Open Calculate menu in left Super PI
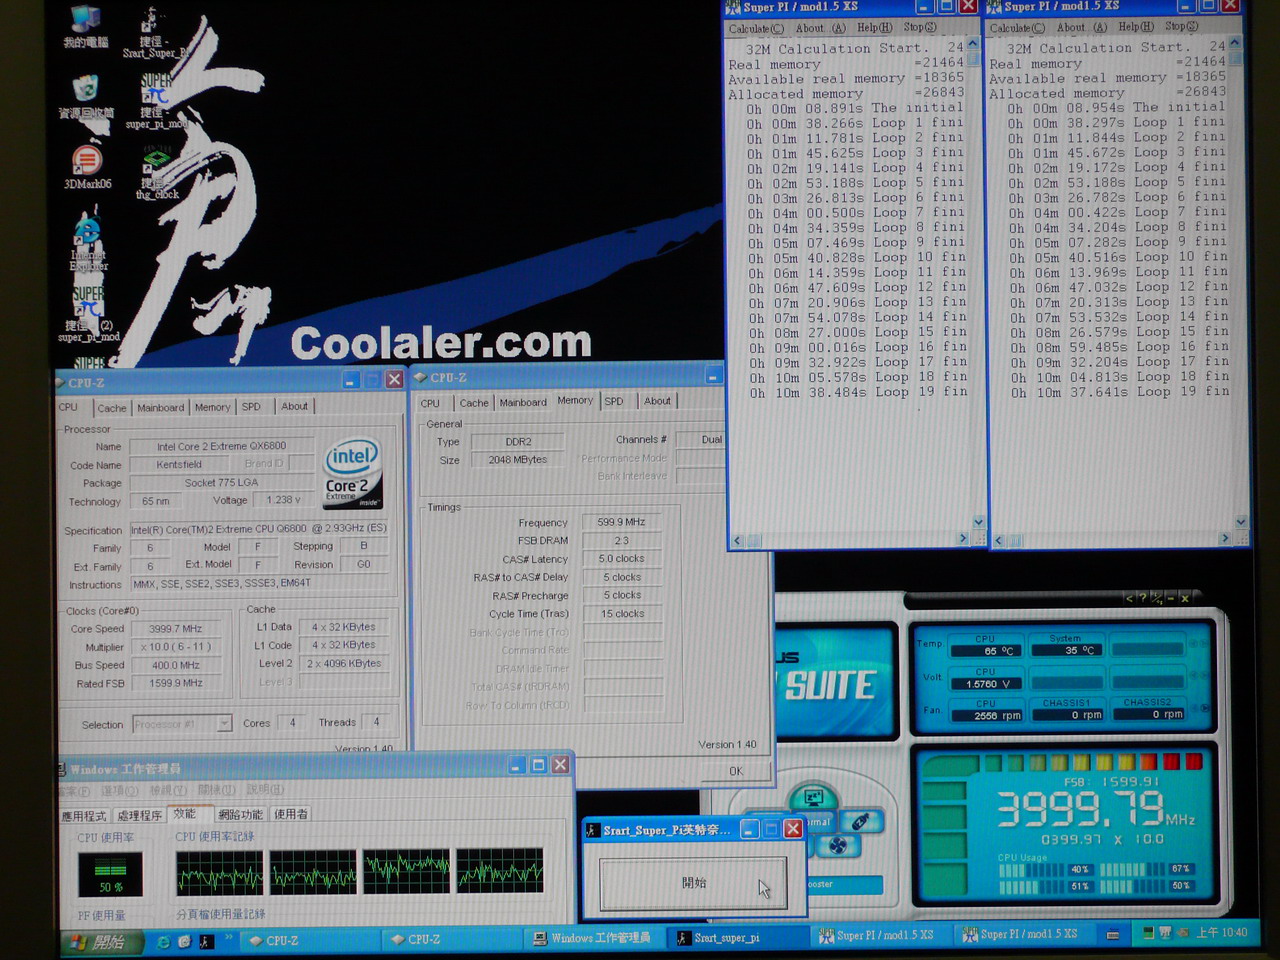The height and width of the screenshot is (960, 1280). [756, 29]
